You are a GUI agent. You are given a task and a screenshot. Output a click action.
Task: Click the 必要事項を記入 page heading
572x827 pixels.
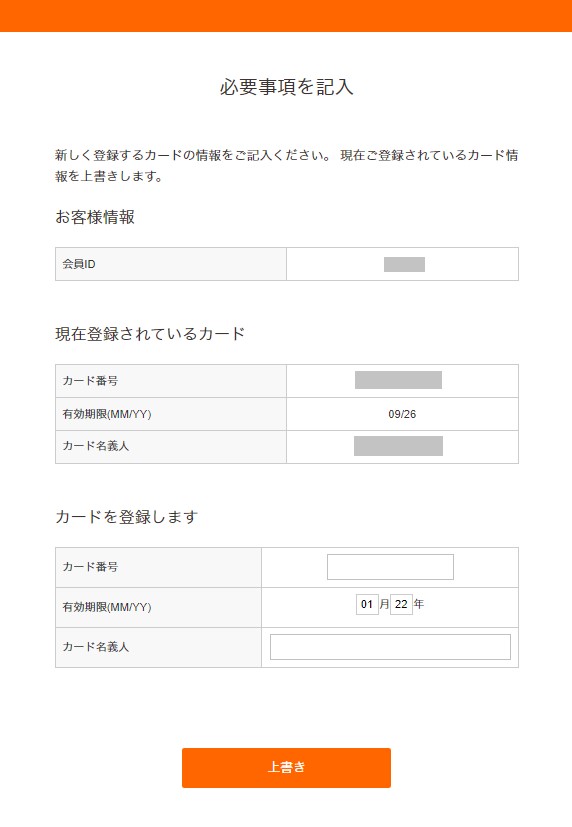[x=286, y=87]
